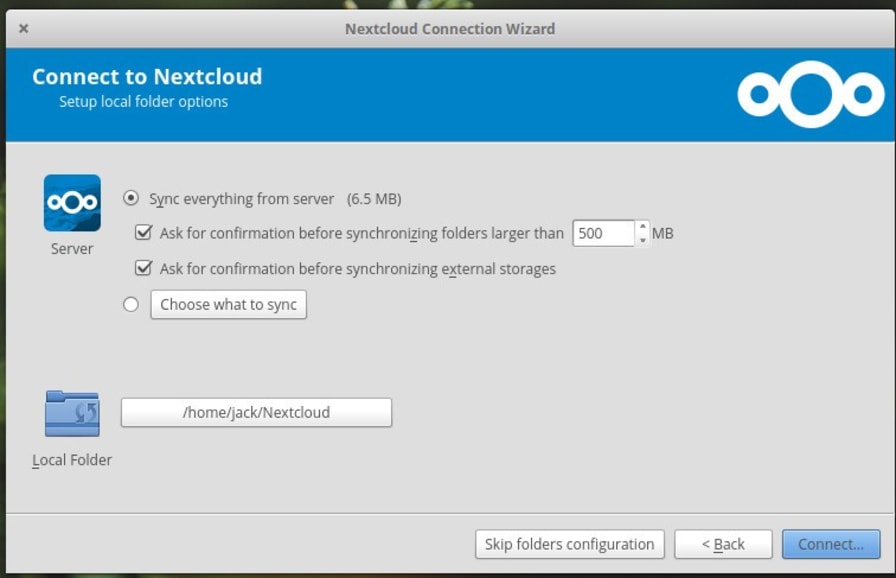Click the Local Folder sync icon
Image resolution: width=896 pixels, height=578 pixels.
tap(72, 414)
